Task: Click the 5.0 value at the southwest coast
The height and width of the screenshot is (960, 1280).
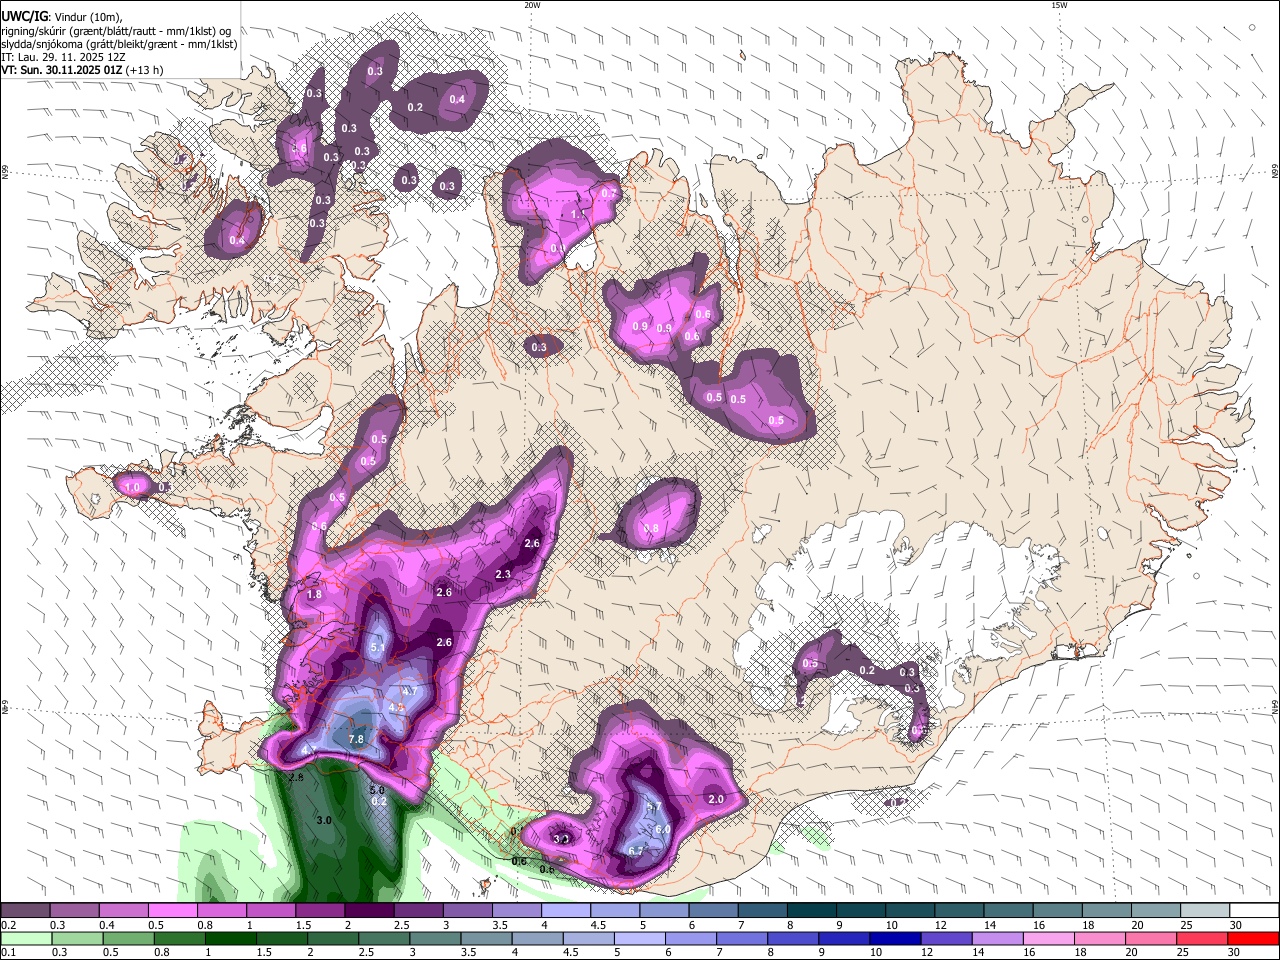Action: pos(377,790)
